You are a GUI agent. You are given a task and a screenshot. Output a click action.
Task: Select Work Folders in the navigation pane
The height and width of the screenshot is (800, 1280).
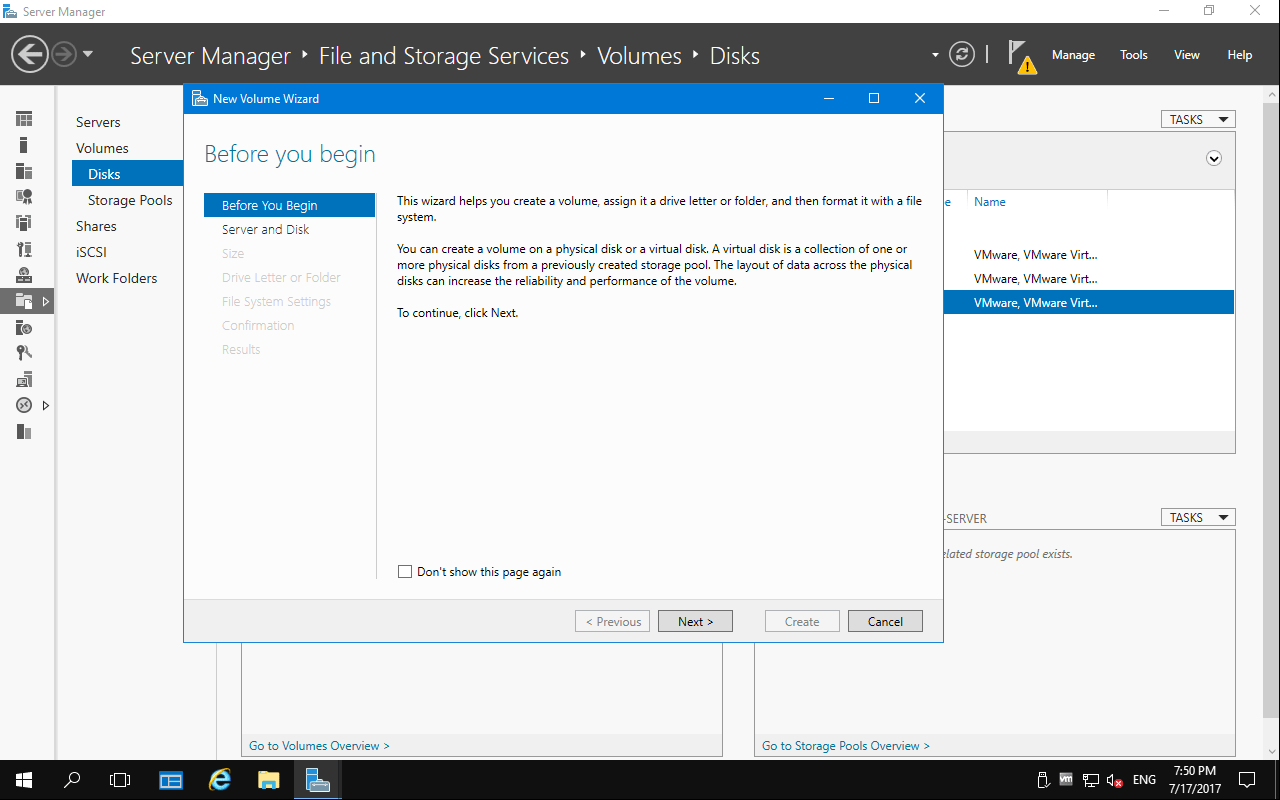[116, 278]
